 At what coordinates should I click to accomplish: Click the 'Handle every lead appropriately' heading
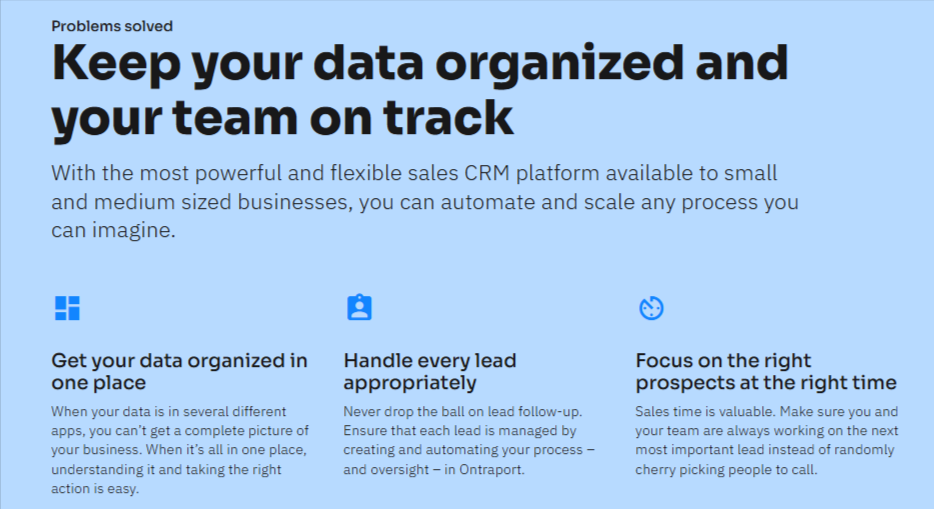430,371
